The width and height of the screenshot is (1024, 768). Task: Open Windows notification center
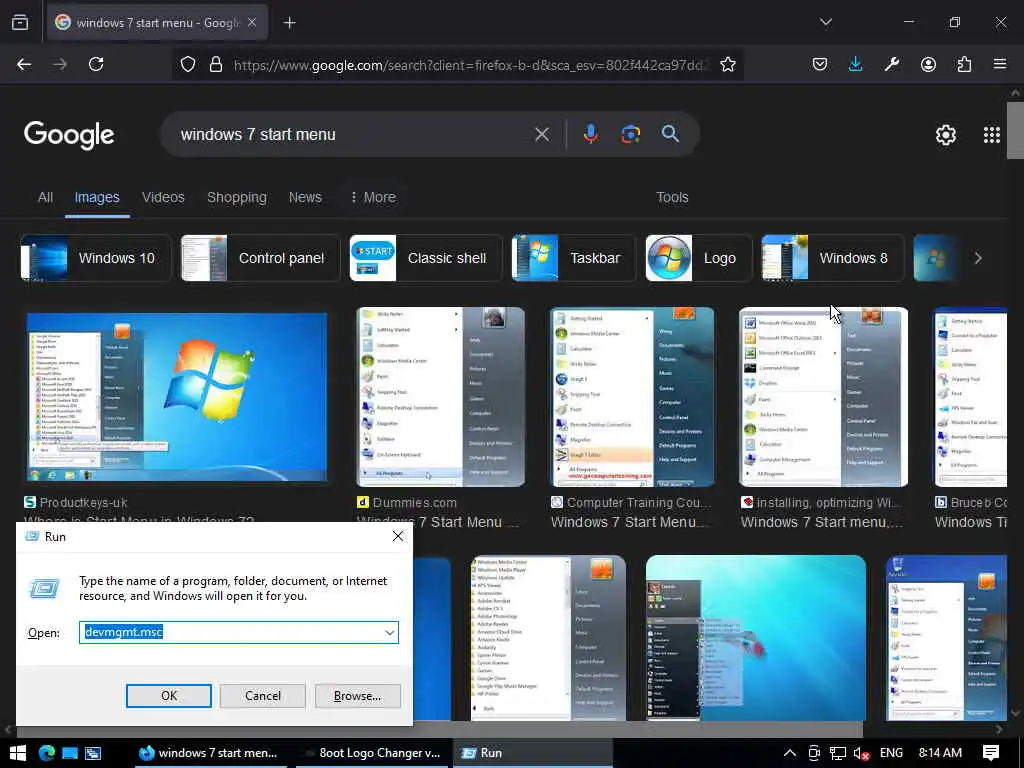pyautogui.click(x=991, y=753)
